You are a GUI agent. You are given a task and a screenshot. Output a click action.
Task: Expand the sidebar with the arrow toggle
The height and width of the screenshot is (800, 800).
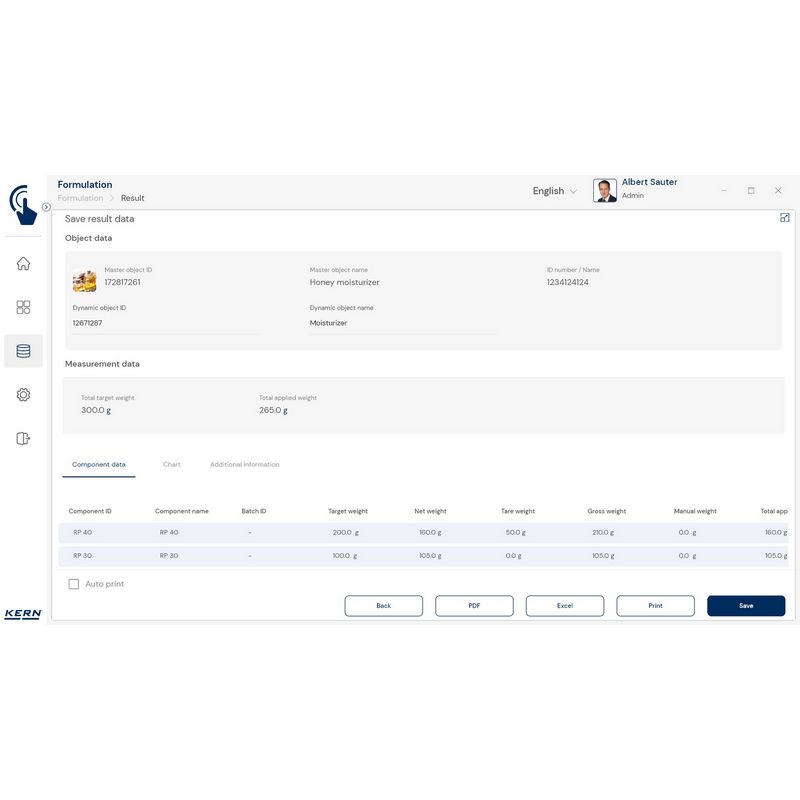tap(46, 207)
